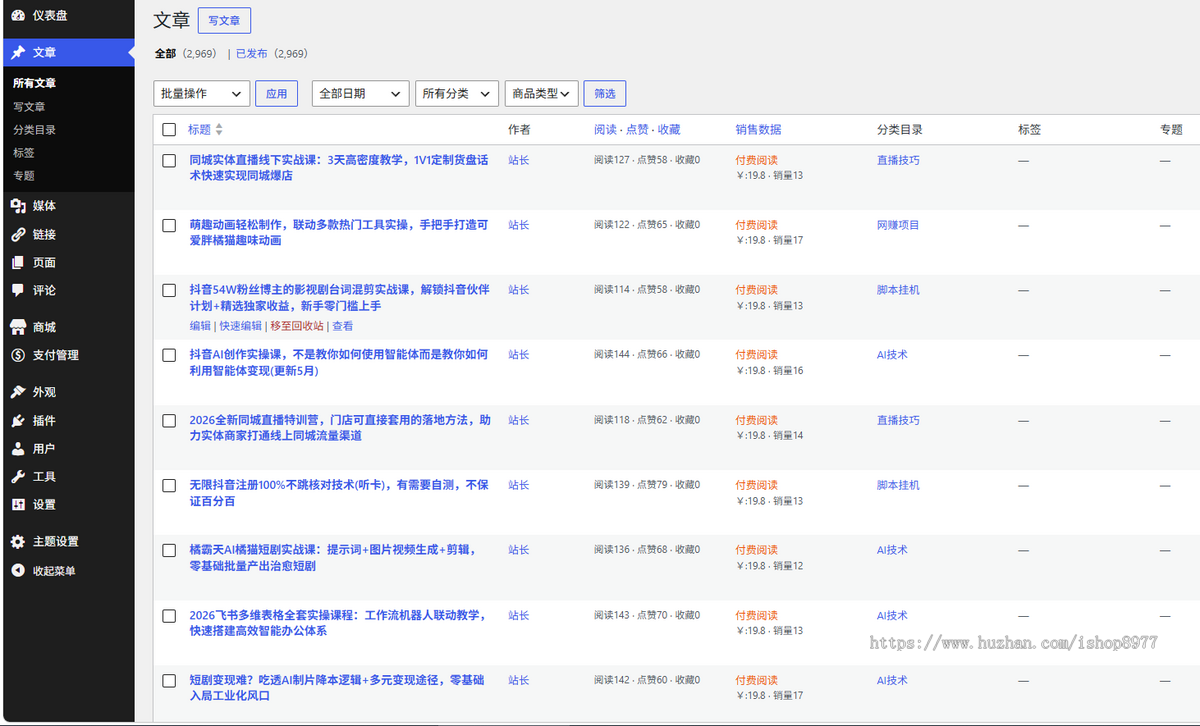Open the 仪表盘 dashboard icon

point(18,15)
